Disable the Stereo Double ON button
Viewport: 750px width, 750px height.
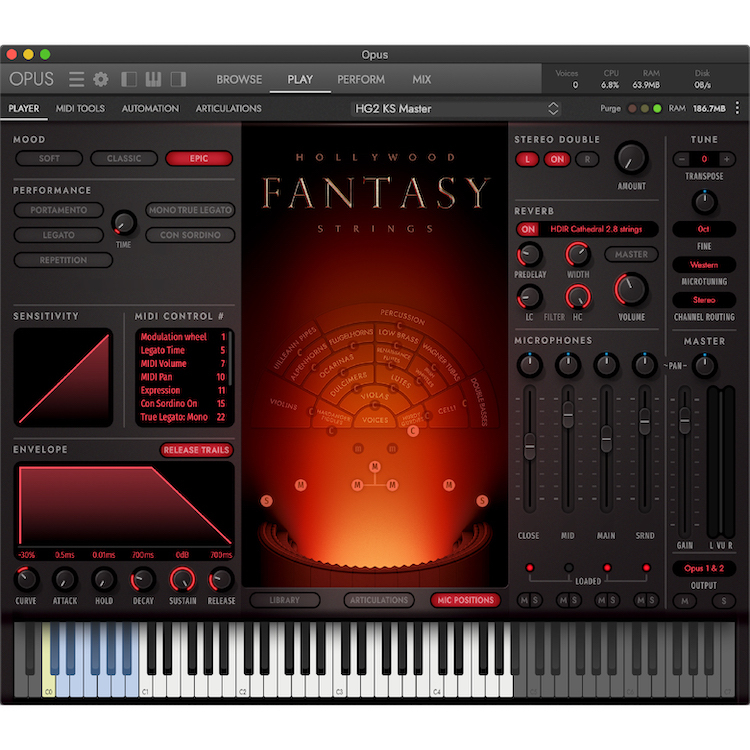(557, 159)
